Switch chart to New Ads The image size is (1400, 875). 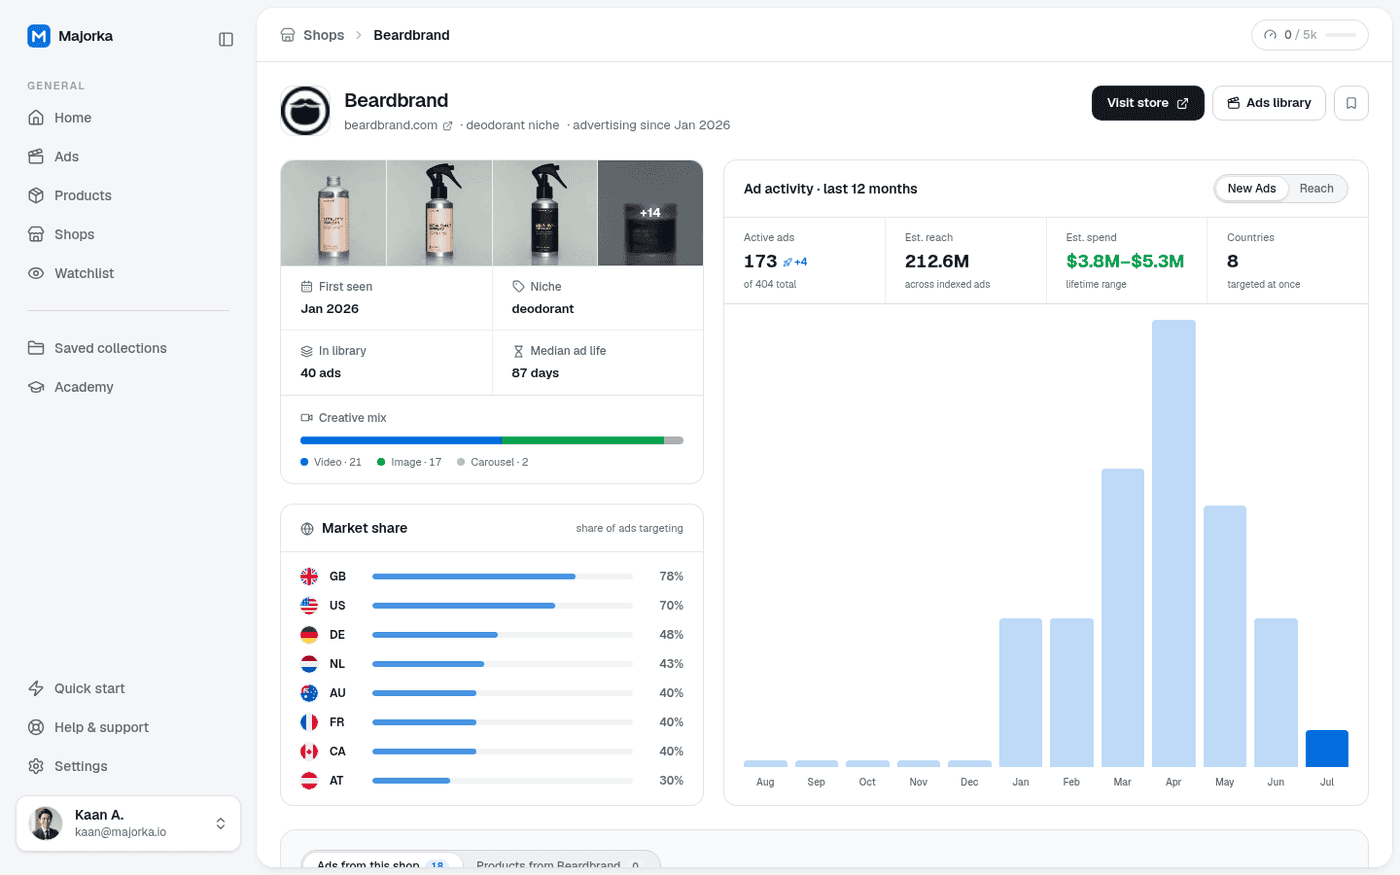(x=1251, y=188)
